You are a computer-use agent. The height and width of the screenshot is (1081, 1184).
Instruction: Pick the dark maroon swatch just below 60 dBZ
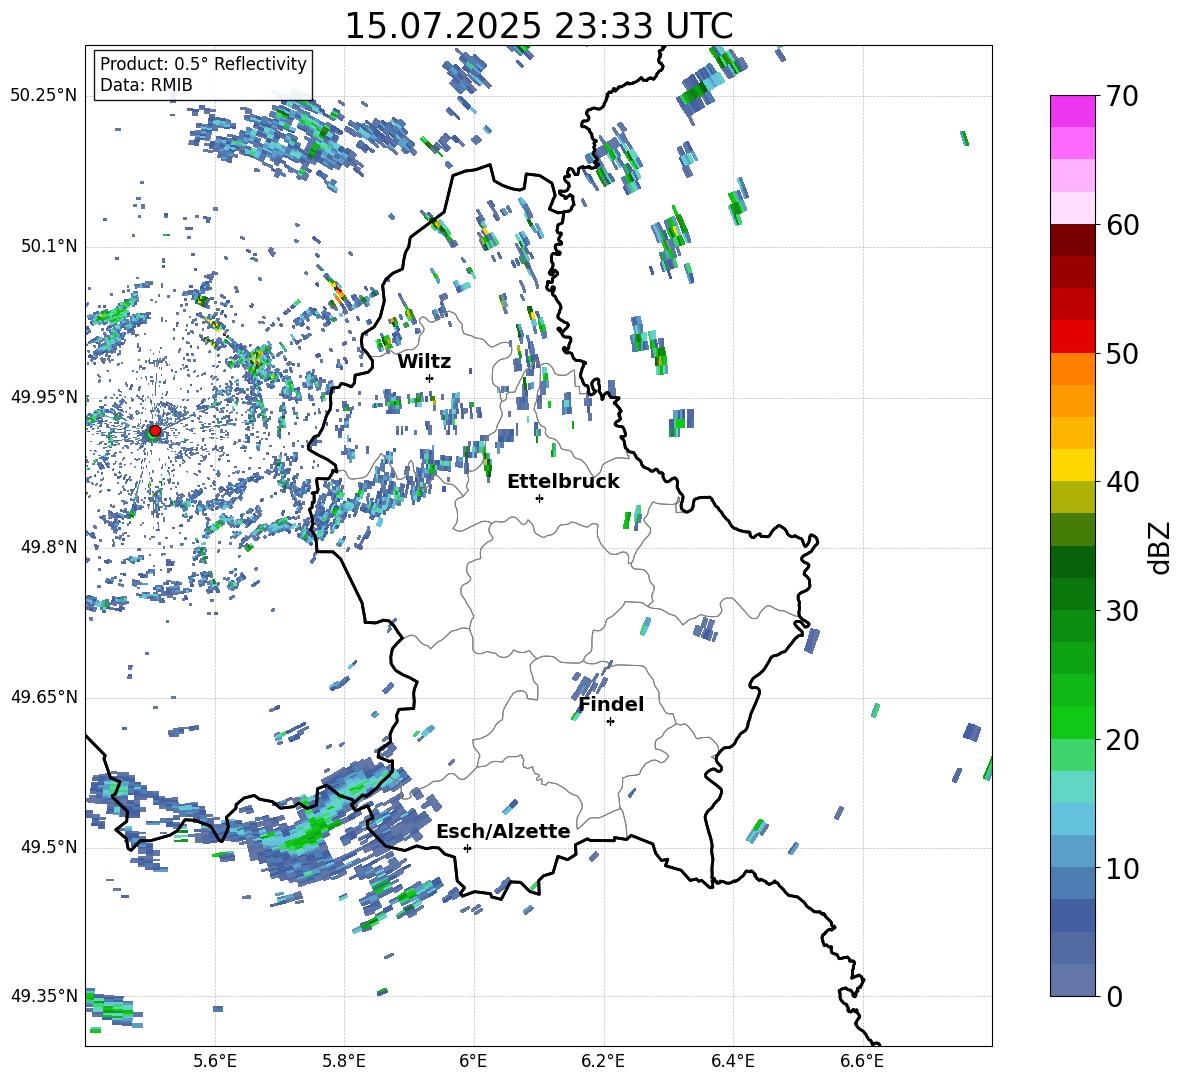(x=1072, y=240)
